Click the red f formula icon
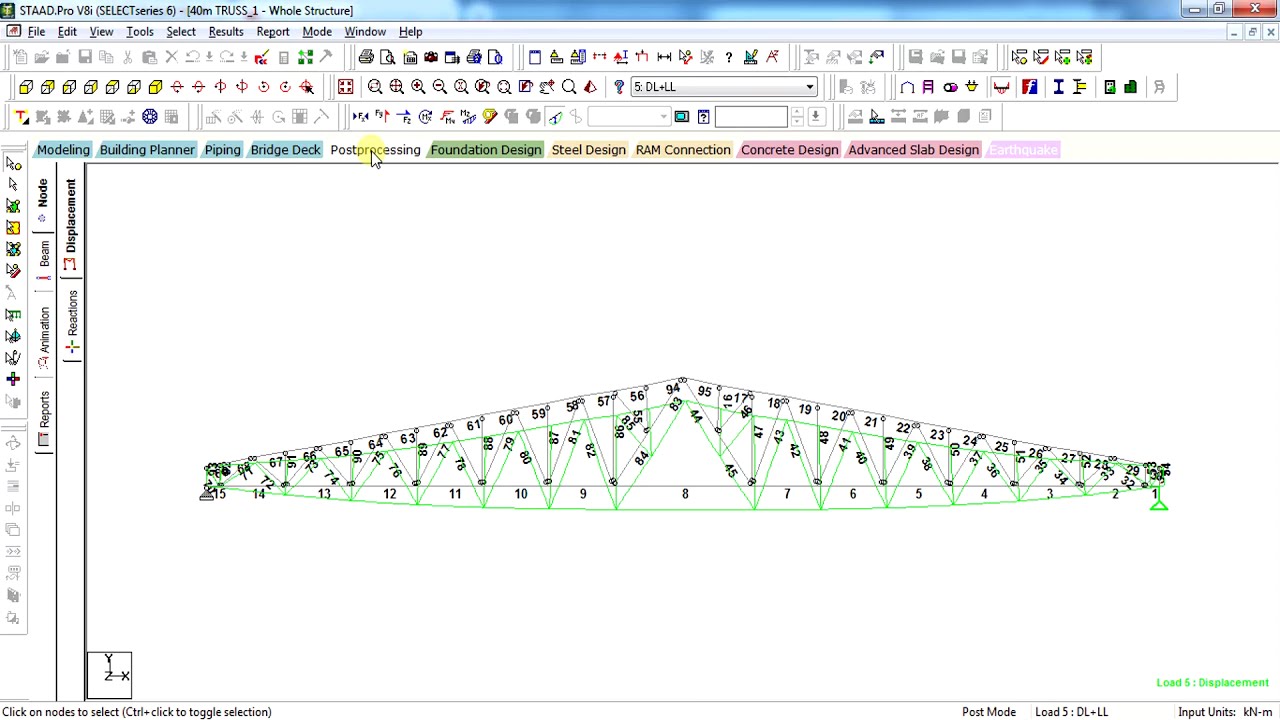1280x720 pixels. coord(1029,87)
